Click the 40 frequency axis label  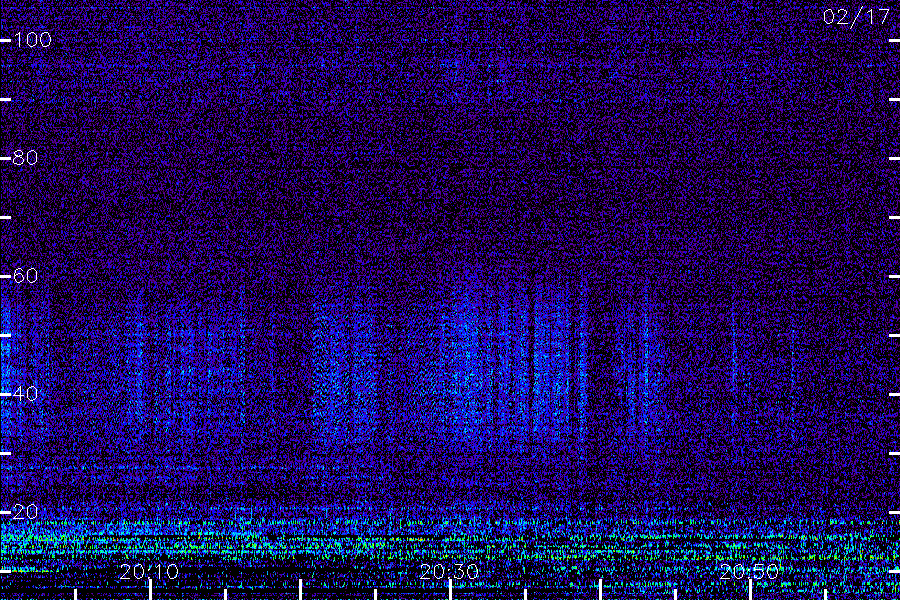(x=25, y=394)
